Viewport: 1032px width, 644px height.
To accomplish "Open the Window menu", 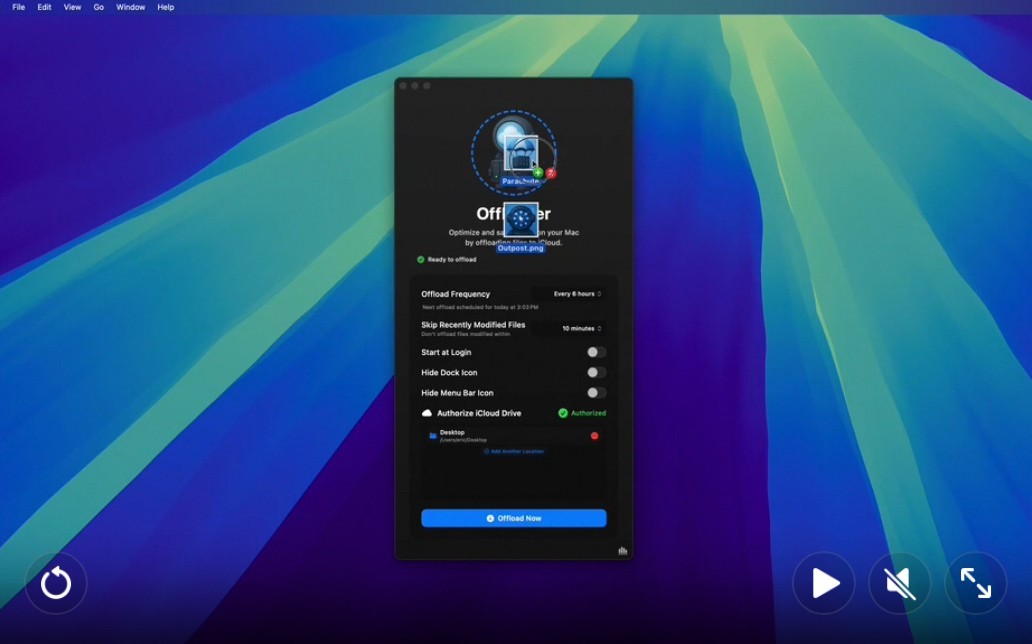I will 130,7.
